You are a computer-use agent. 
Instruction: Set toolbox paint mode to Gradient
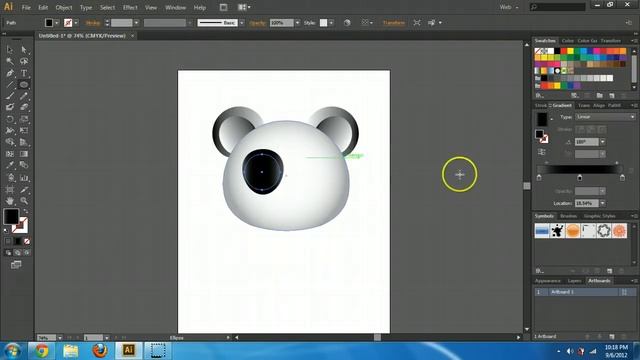click(17, 241)
